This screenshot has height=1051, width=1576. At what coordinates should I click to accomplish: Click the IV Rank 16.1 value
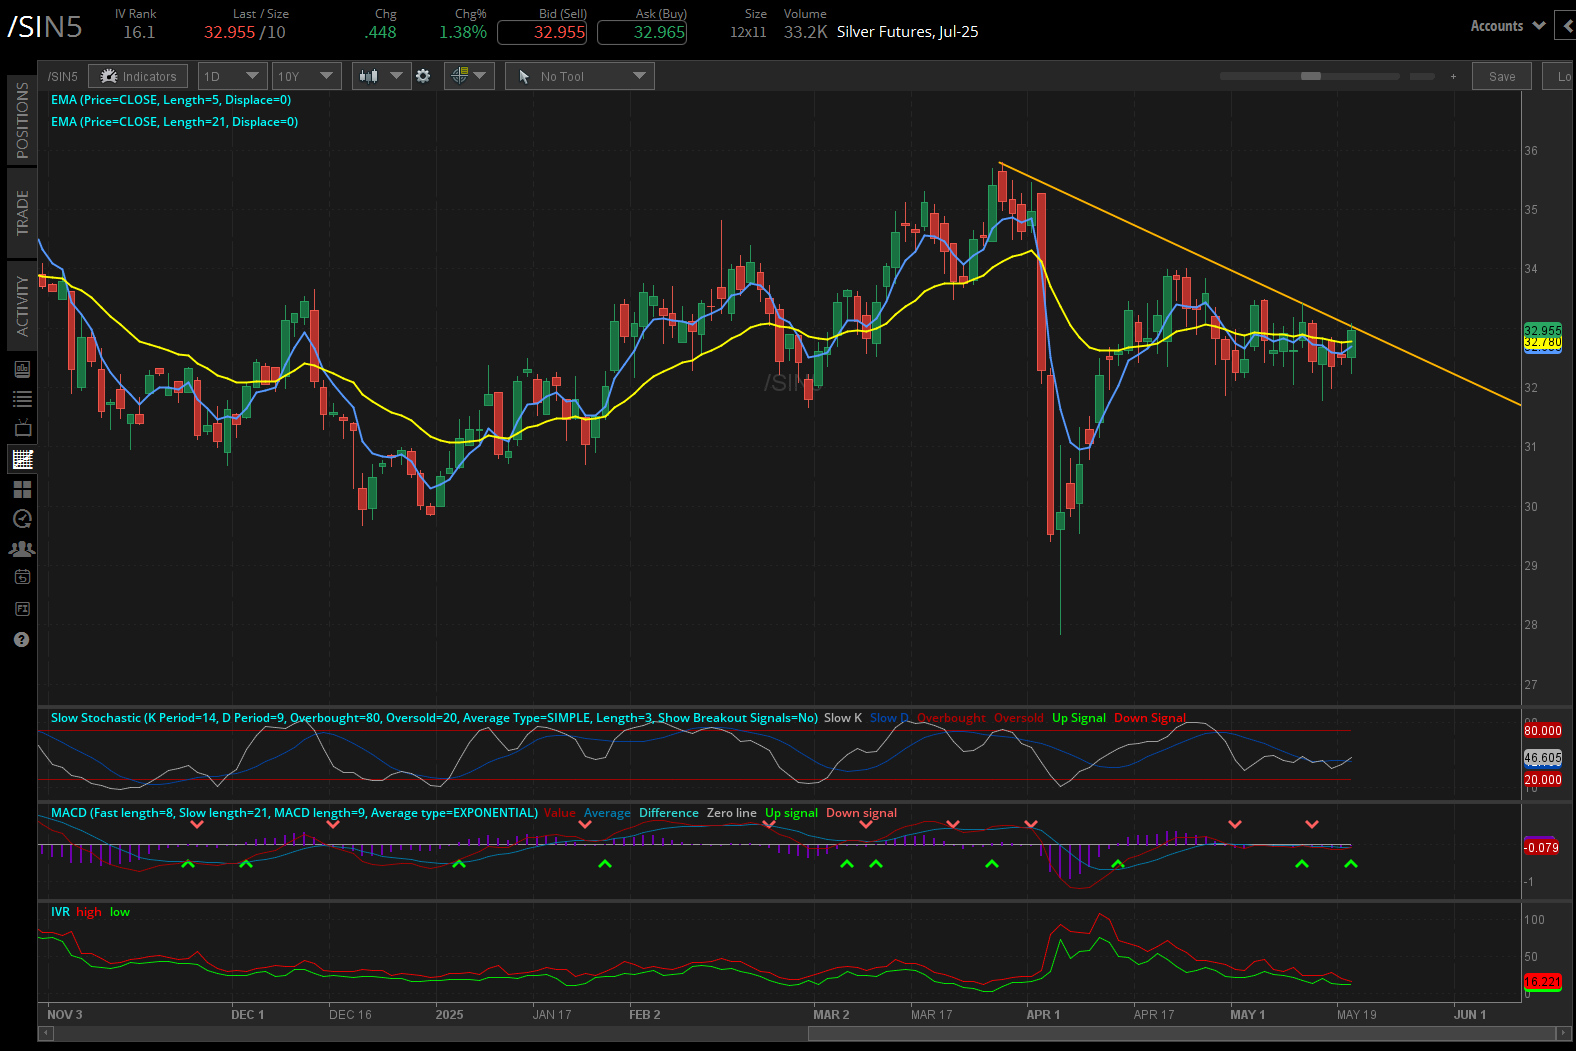[x=139, y=32]
